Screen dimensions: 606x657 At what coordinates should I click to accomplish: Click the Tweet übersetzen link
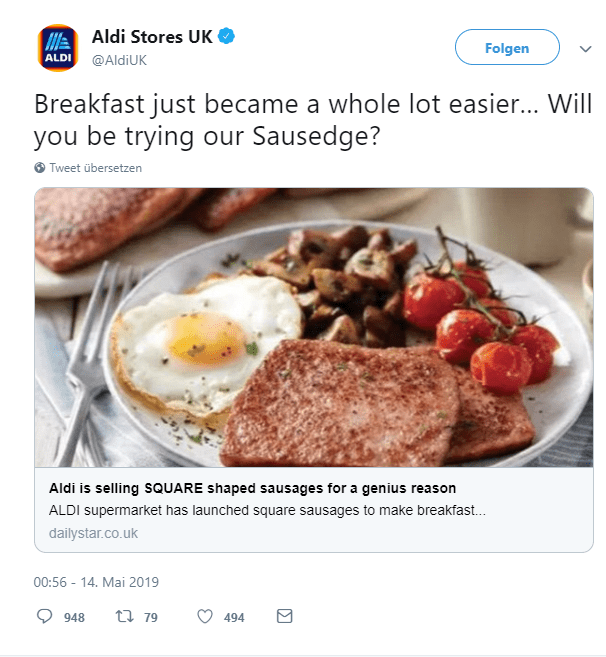coord(96,168)
